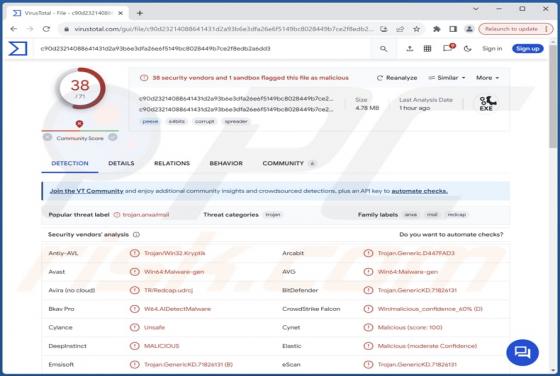560x376 pixels.
Task: Click the search magnifier icon
Action: pyautogui.click(x=383, y=49)
